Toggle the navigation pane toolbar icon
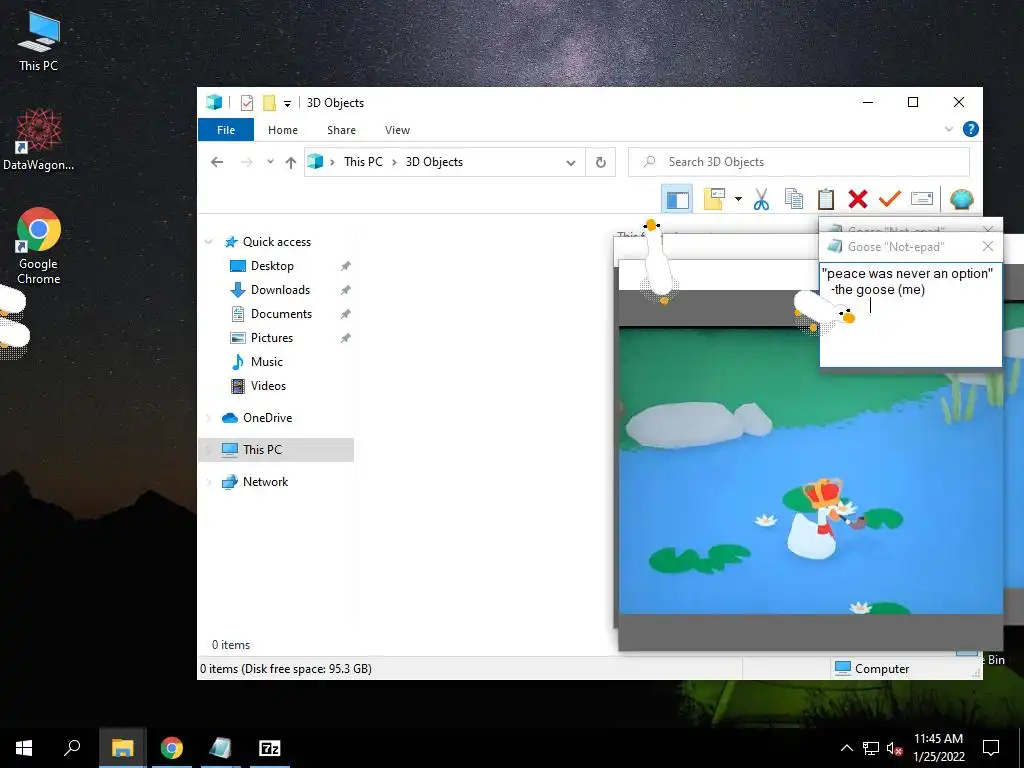The width and height of the screenshot is (1024, 768). (677, 199)
